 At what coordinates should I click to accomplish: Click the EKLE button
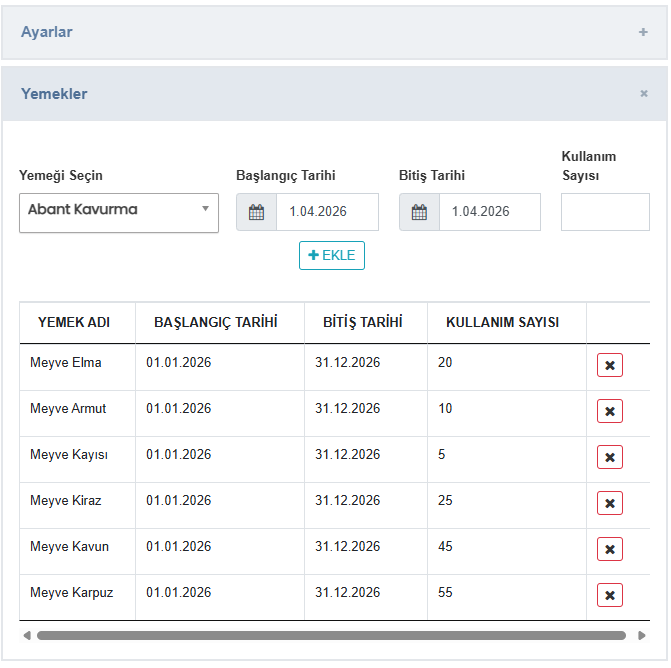(332, 256)
